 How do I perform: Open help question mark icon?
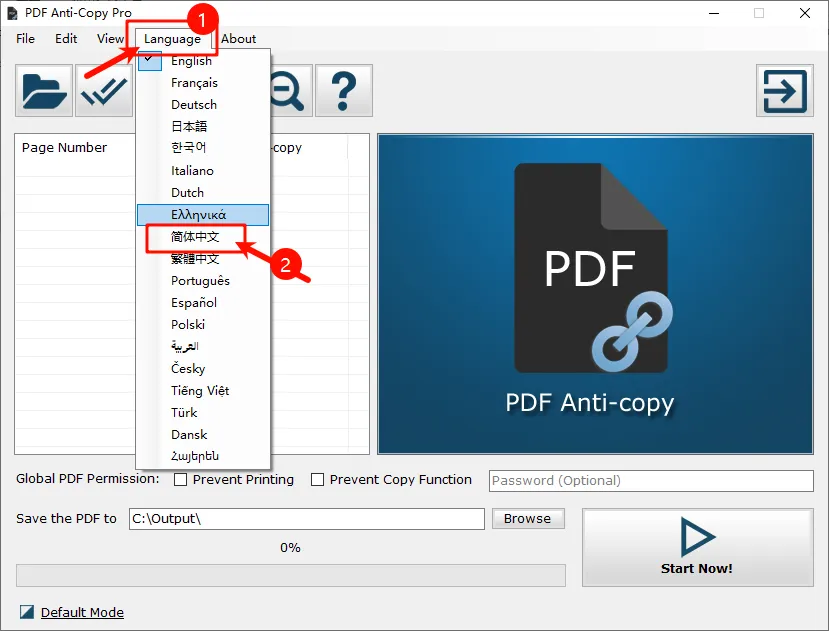344,90
